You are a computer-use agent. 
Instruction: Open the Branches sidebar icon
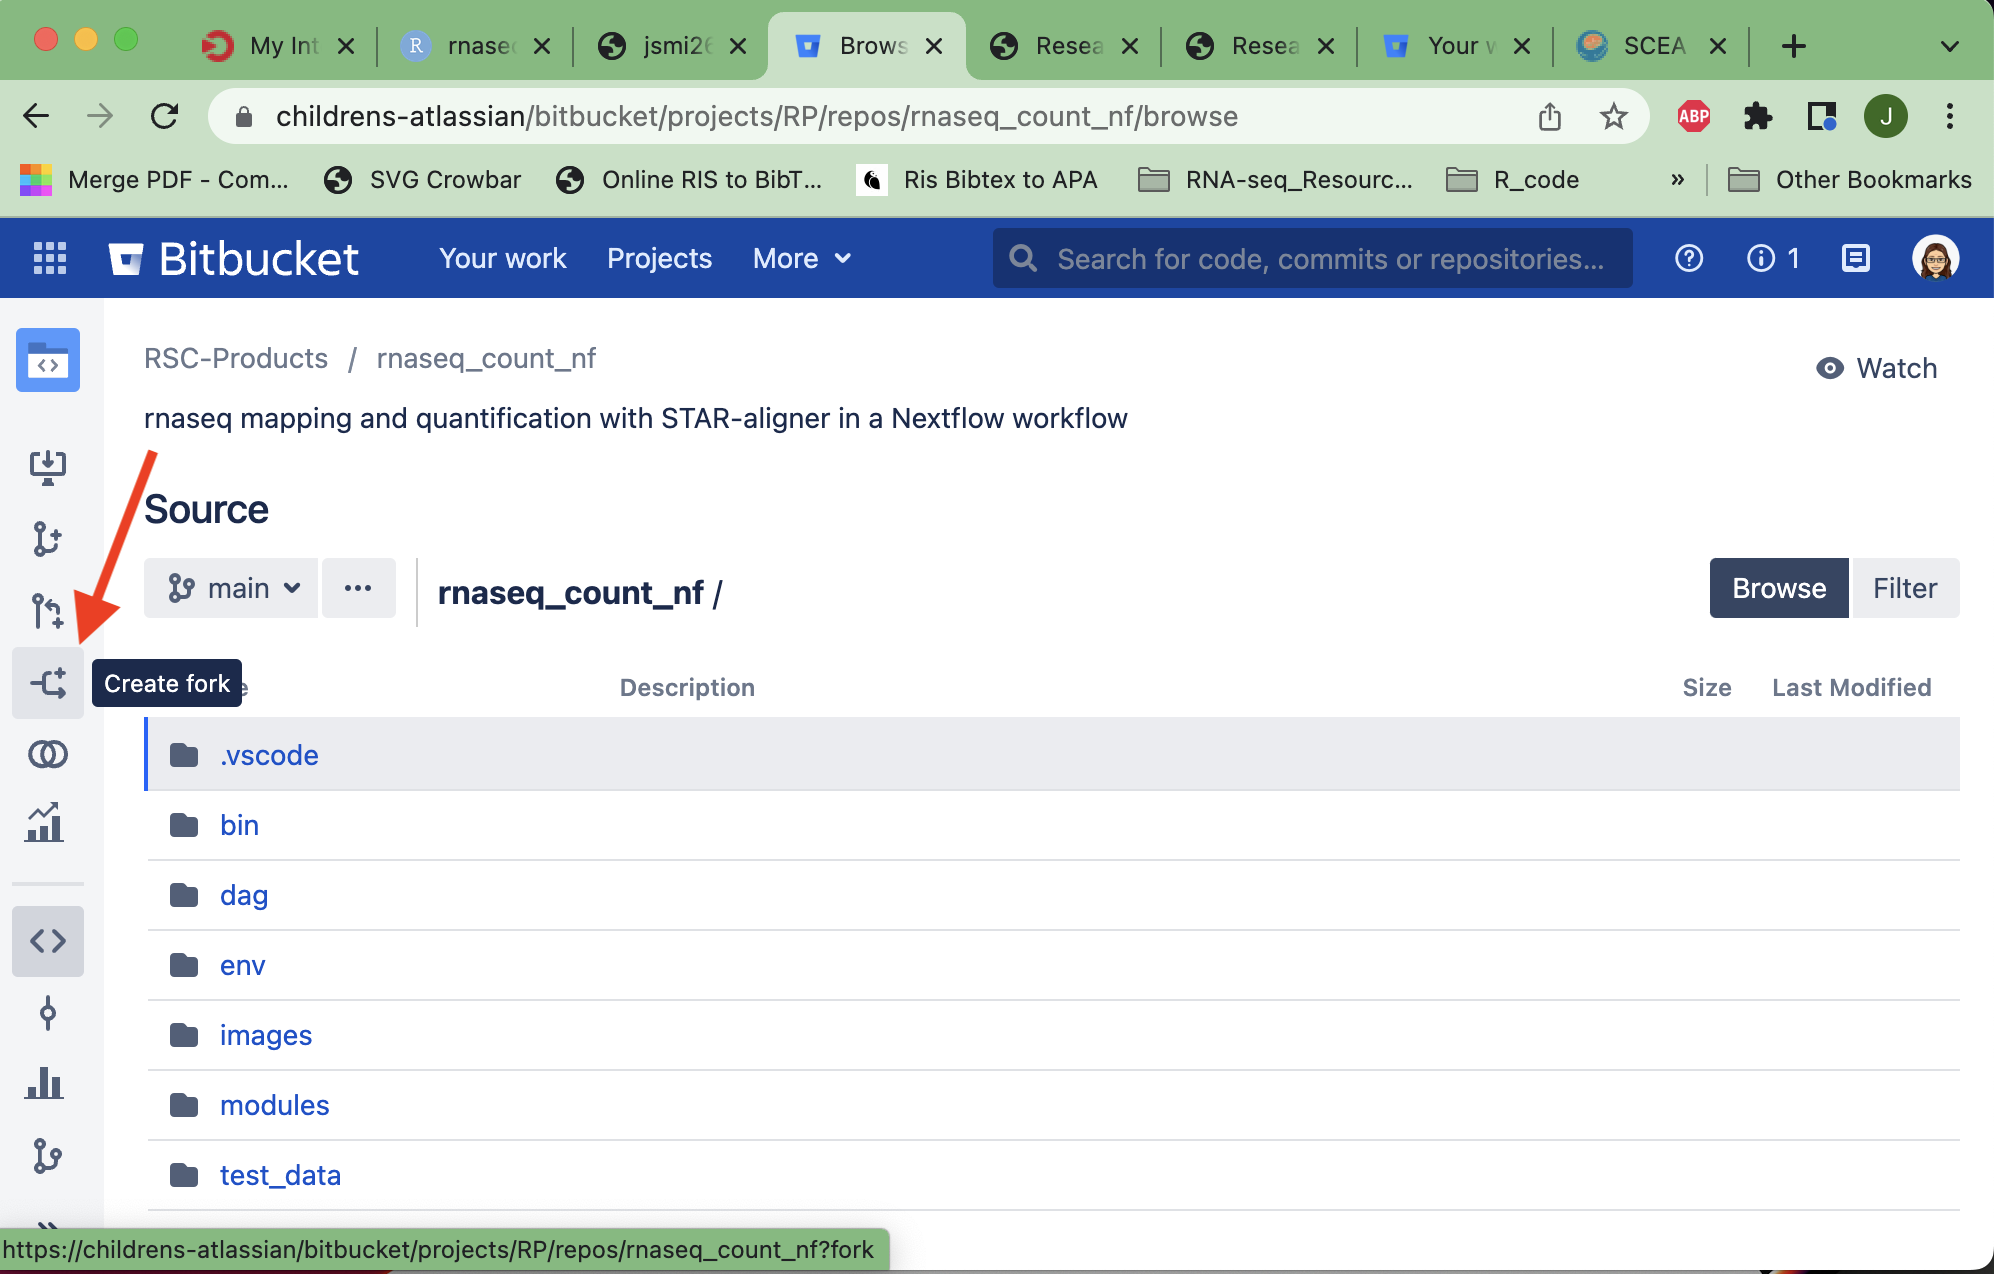tap(48, 1156)
